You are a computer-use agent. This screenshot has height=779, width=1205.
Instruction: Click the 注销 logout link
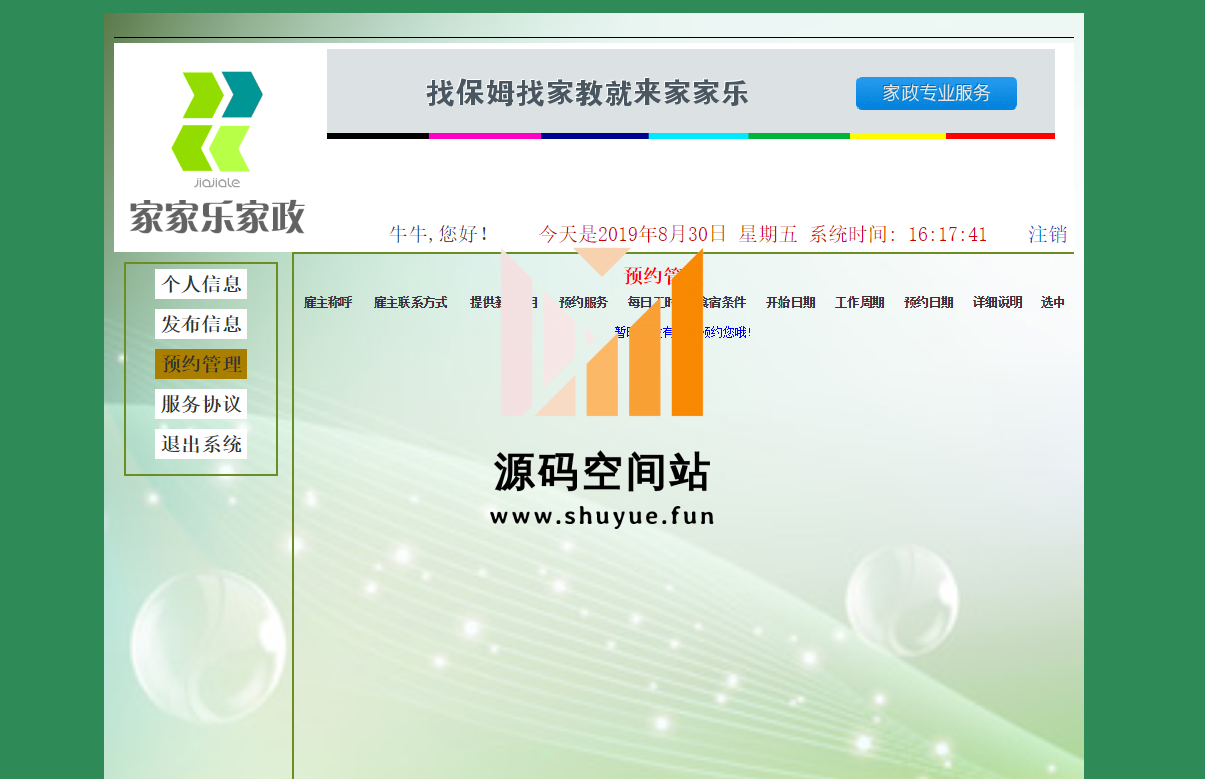click(1047, 234)
